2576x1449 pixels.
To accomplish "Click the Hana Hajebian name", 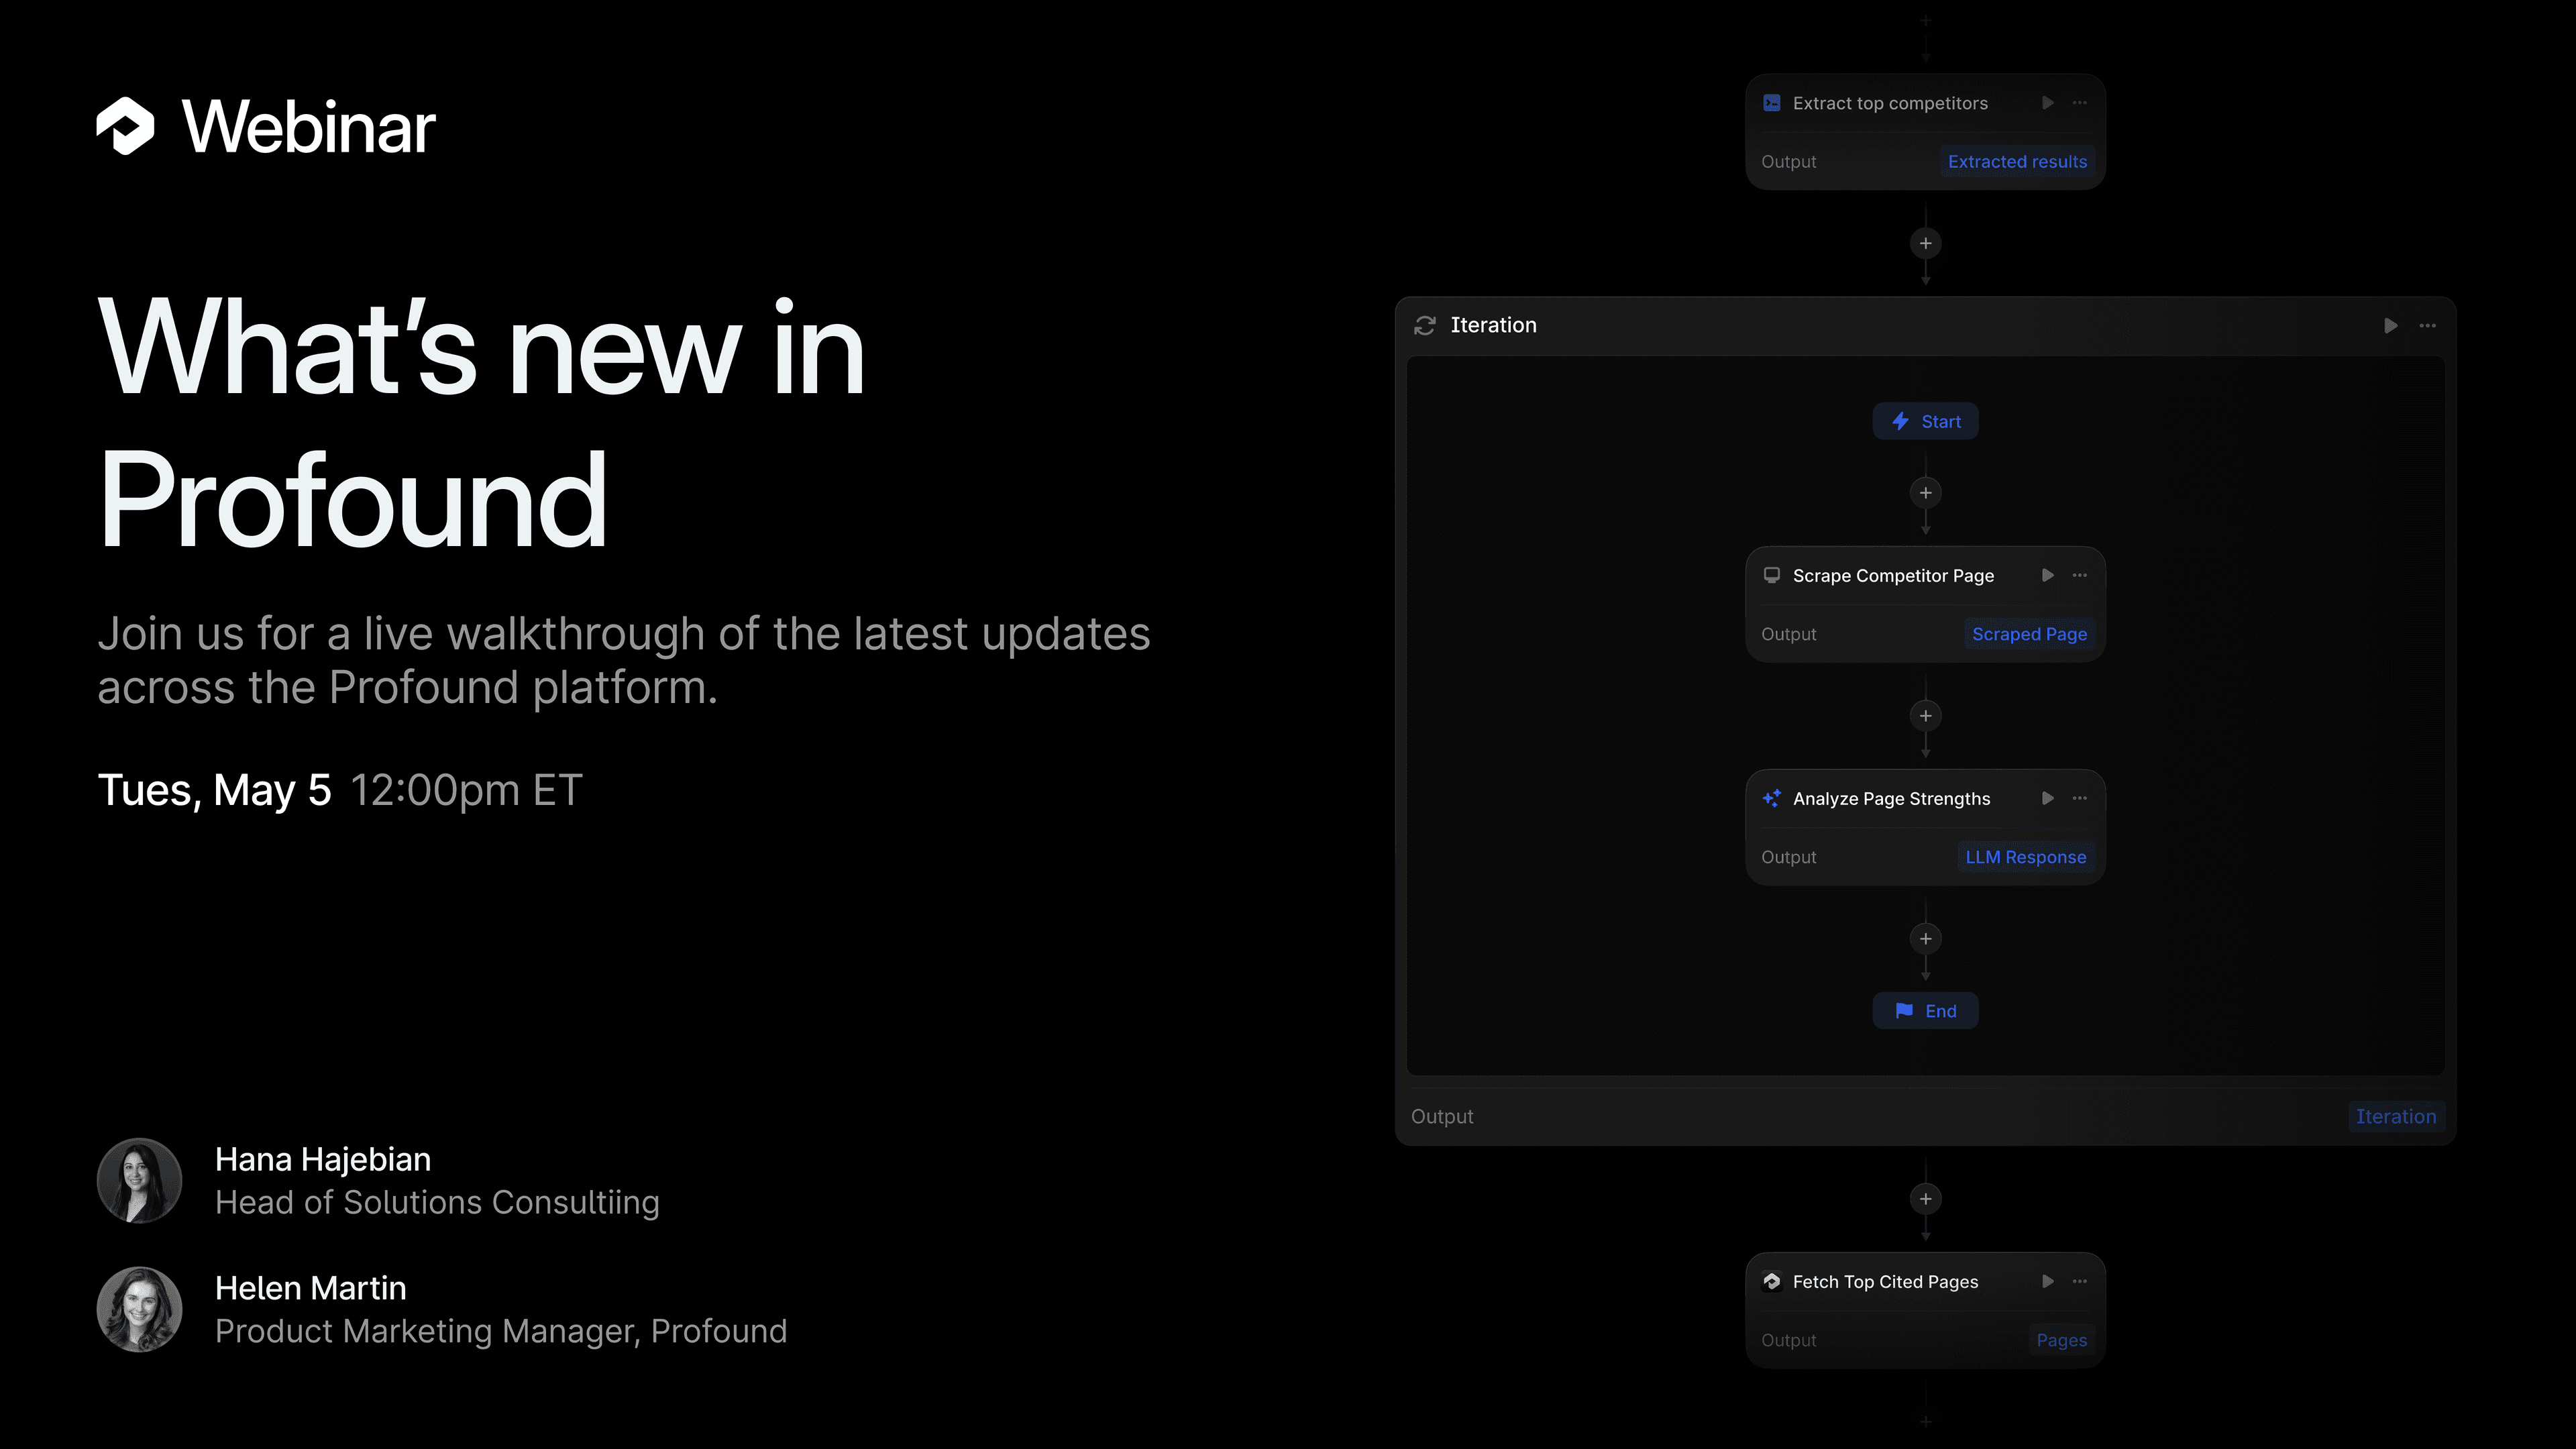I will coord(323,1159).
